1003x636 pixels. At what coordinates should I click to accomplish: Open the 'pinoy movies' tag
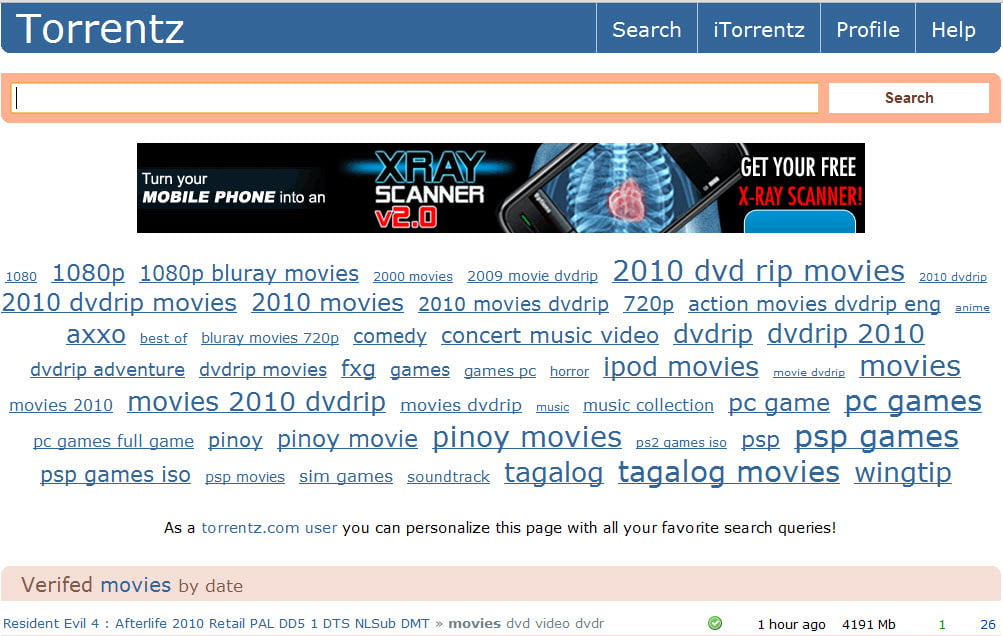(526, 438)
